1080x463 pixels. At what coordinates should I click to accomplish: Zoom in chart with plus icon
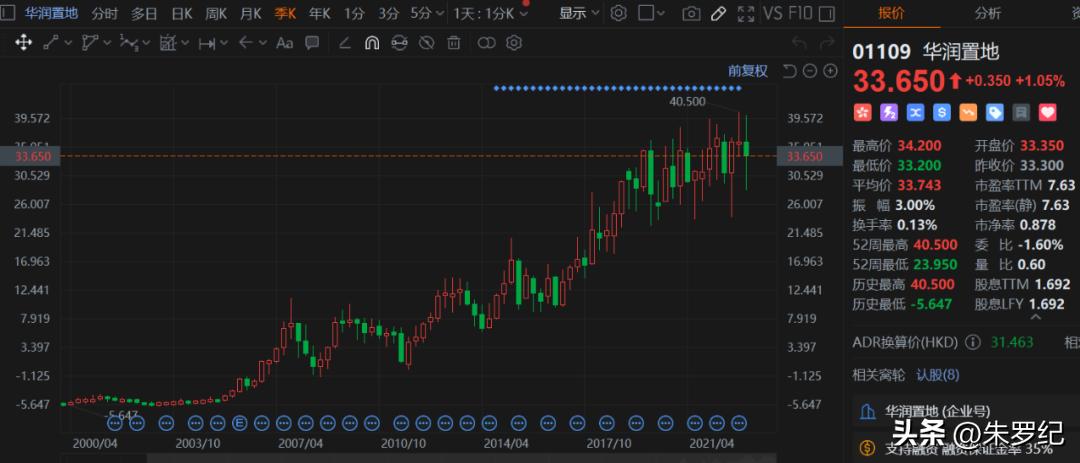(x=831, y=71)
